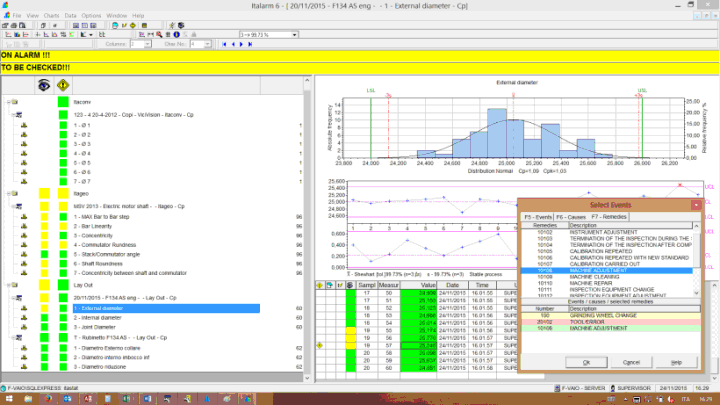Click the first chart icon in second toolbar row
Viewport: 720px width, 405px height.
pos(8,34)
